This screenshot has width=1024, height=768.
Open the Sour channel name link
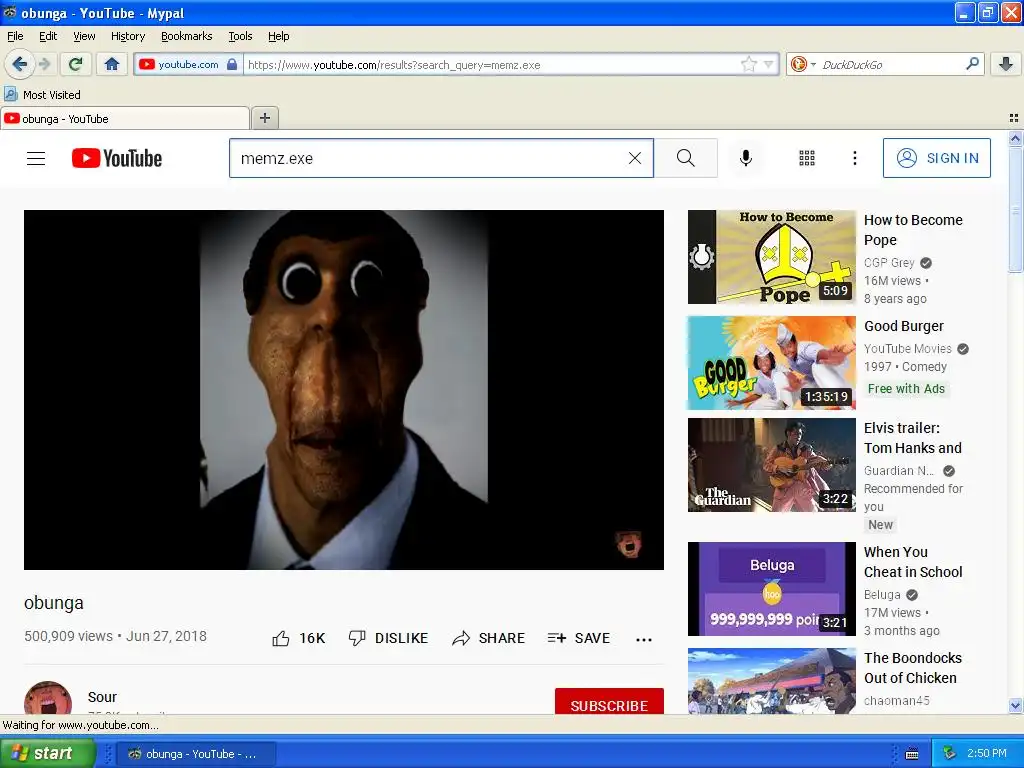tap(103, 697)
